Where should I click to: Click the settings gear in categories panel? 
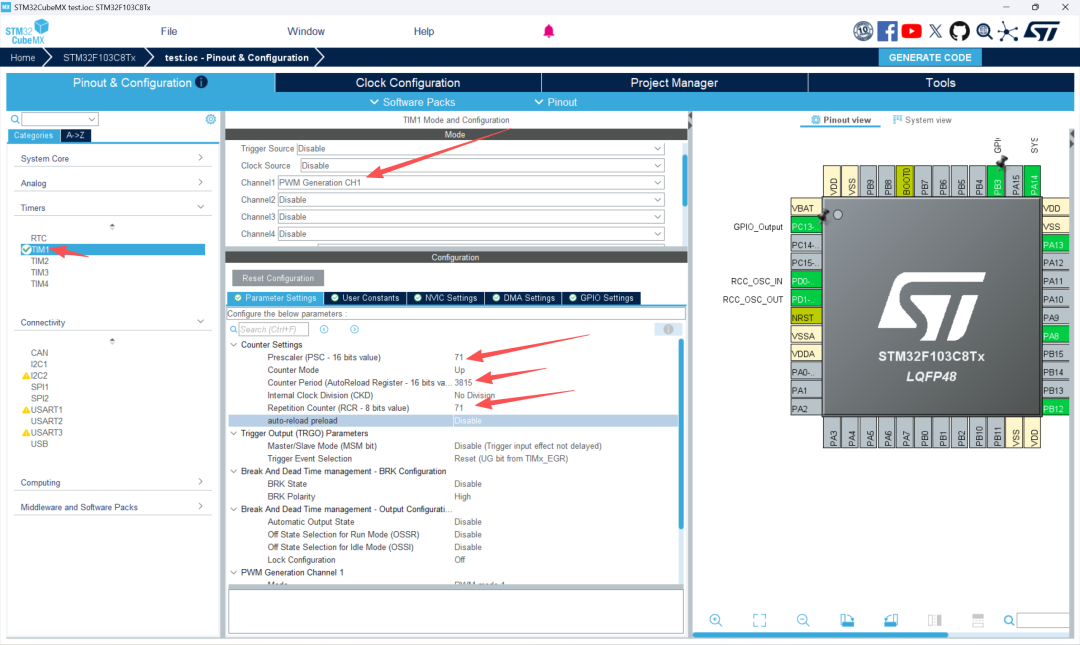(211, 119)
